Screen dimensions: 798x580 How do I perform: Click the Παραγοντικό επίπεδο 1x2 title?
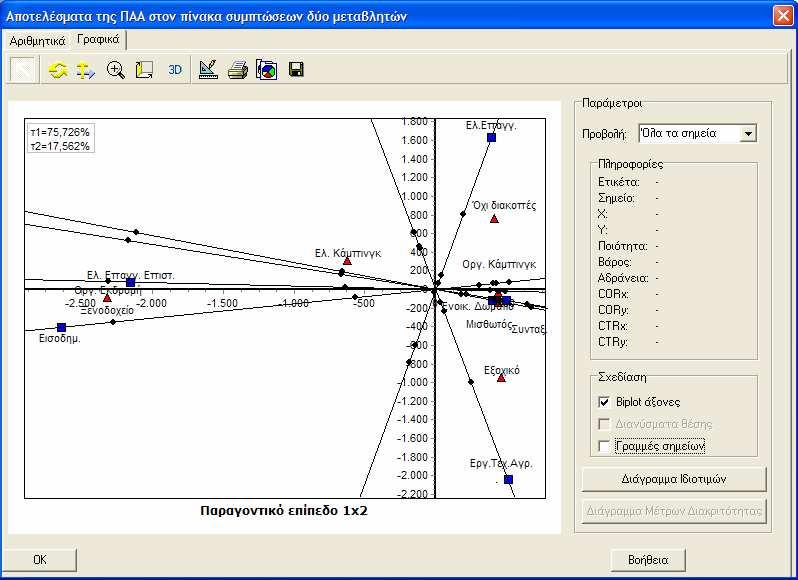point(284,511)
